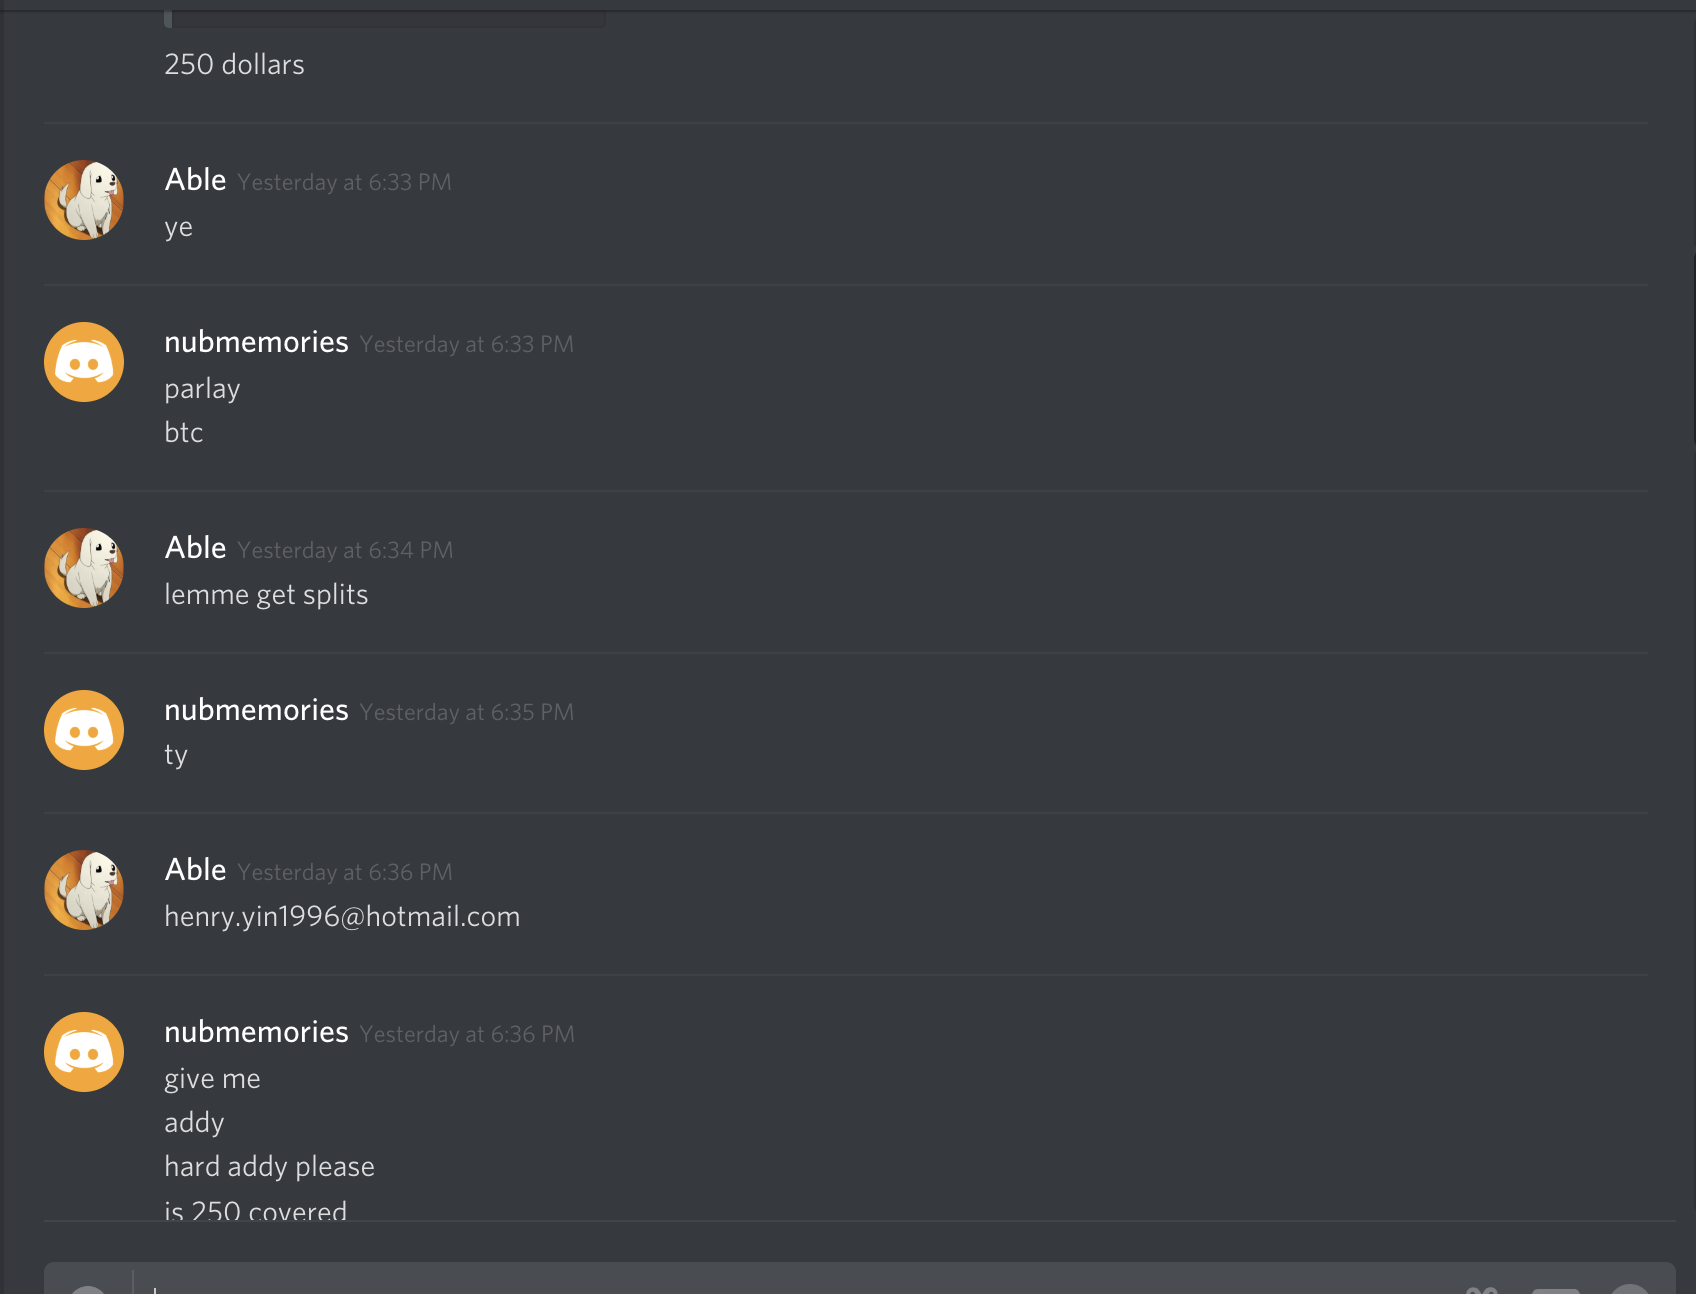Open the henry.yin1996@hotmail.com email link
Image resolution: width=1696 pixels, height=1294 pixels.
click(x=342, y=917)
